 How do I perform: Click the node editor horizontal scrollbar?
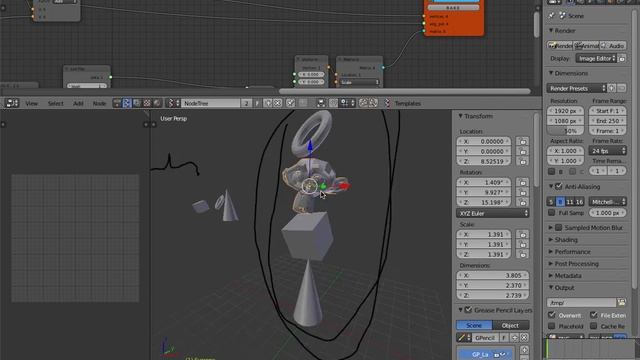404,91
